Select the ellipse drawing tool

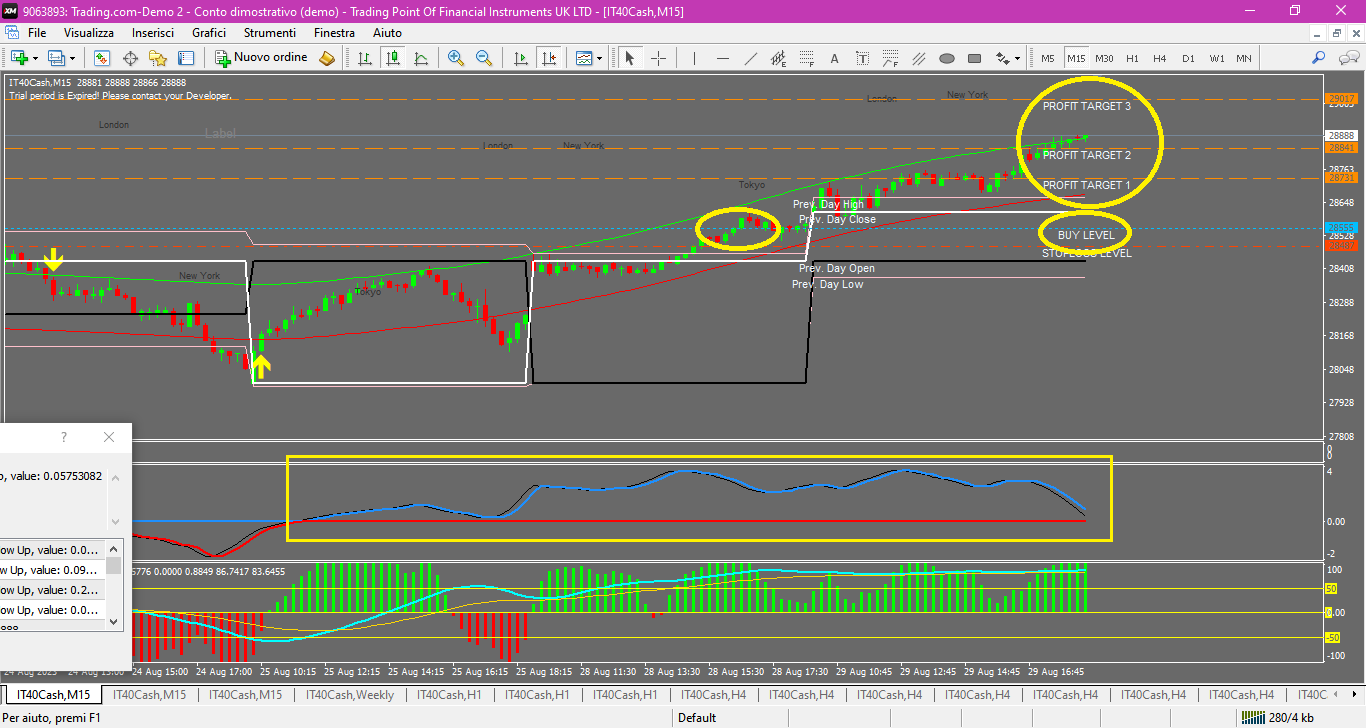tap(946, 58)
